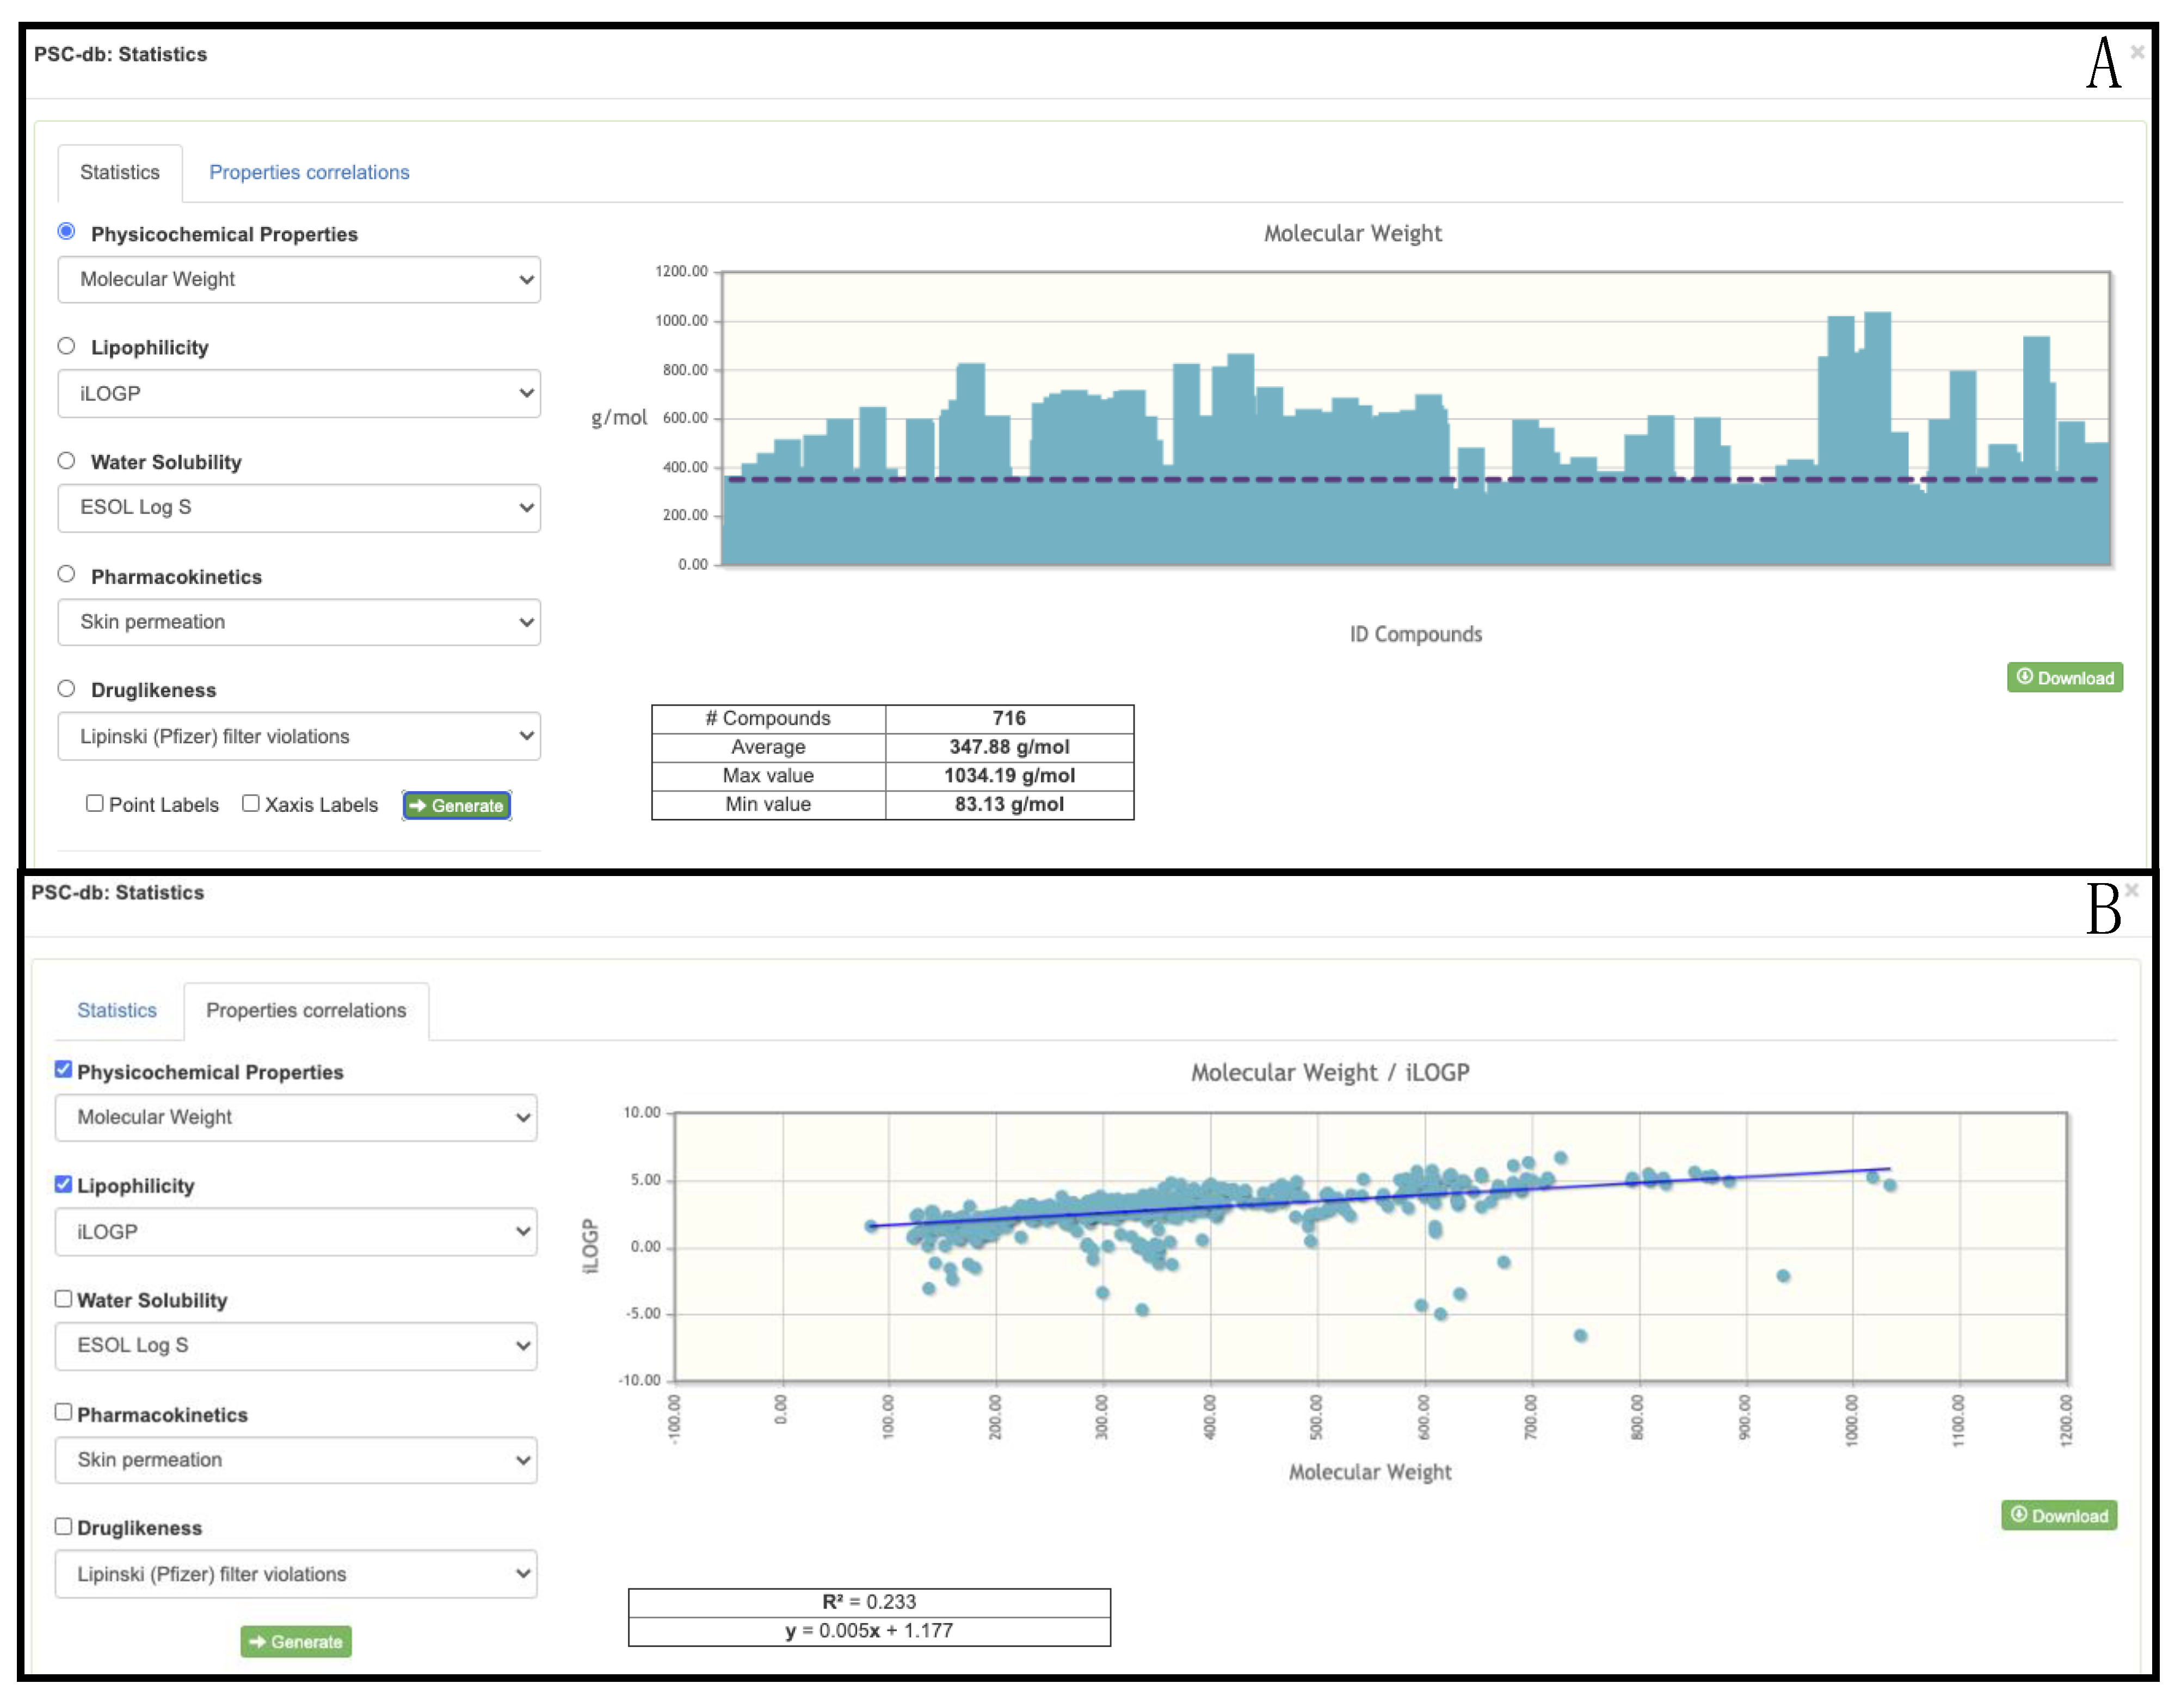Screen dimensions: 2181x1708
Task: Open the Lipinski filter violations dropdown in correlations
Action: point(295,1574)
